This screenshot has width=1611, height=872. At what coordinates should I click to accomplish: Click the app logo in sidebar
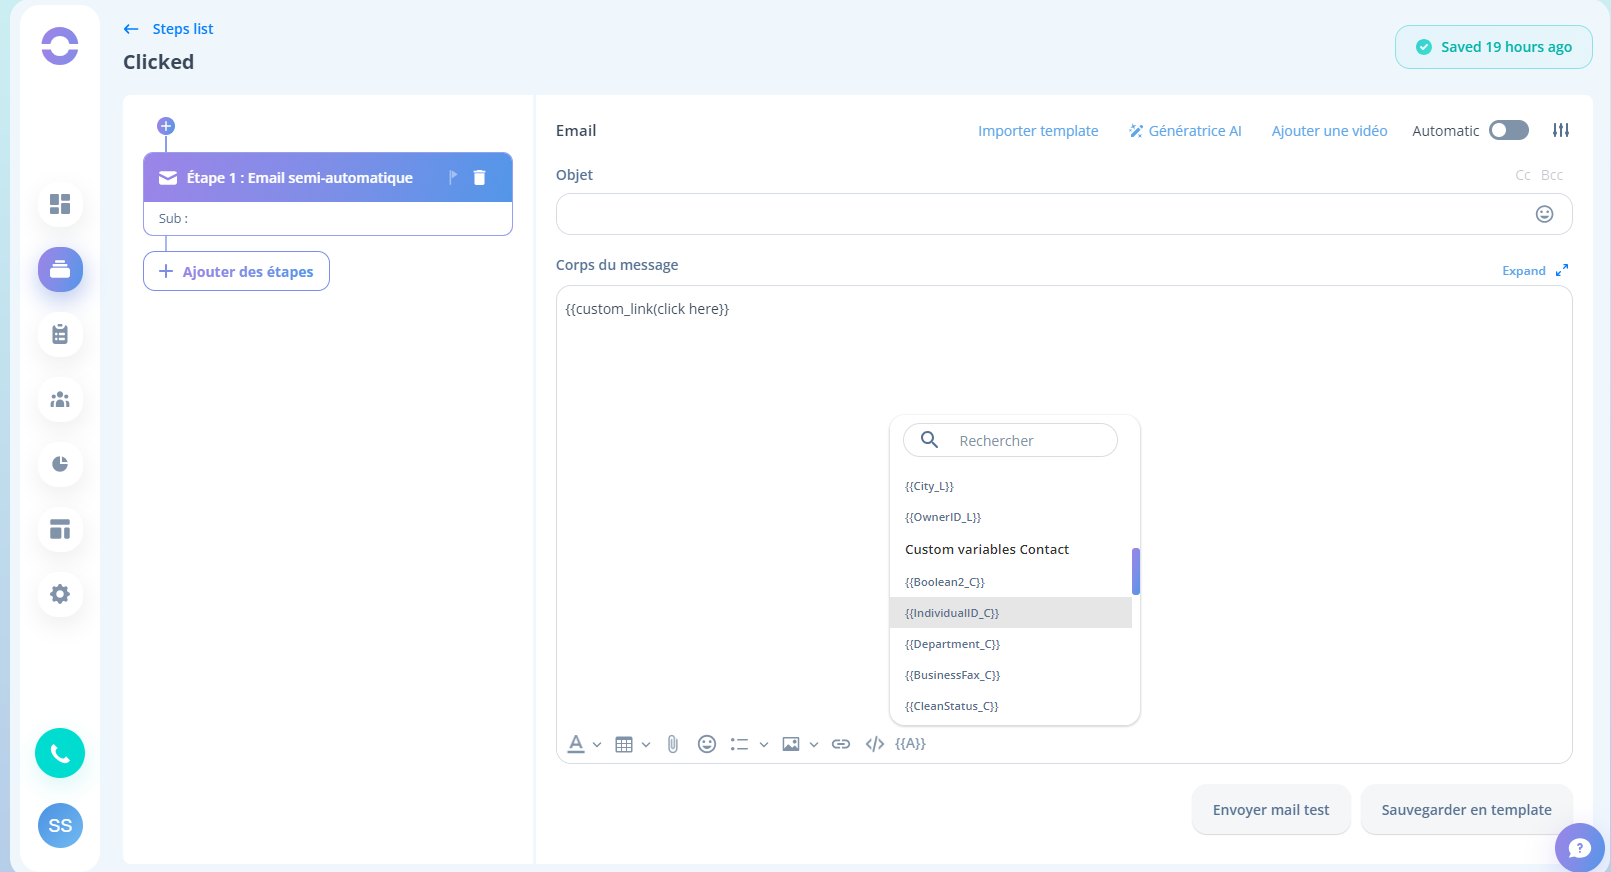click(x=60, y=46)
